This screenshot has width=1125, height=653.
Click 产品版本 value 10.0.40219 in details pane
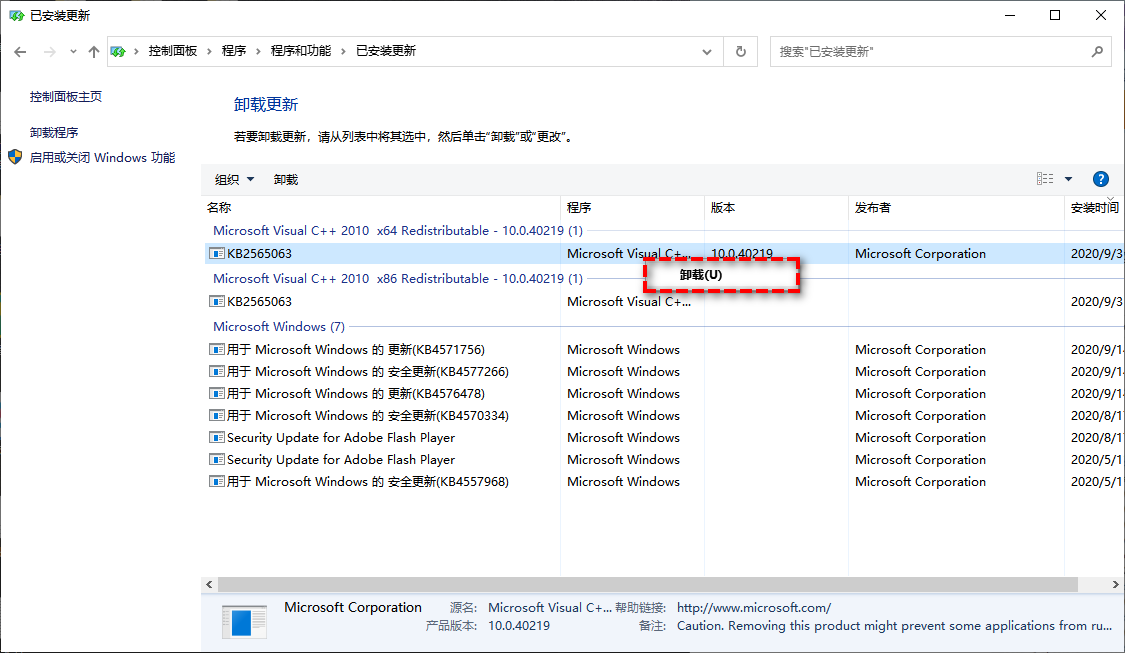click(x=519, y=626)
